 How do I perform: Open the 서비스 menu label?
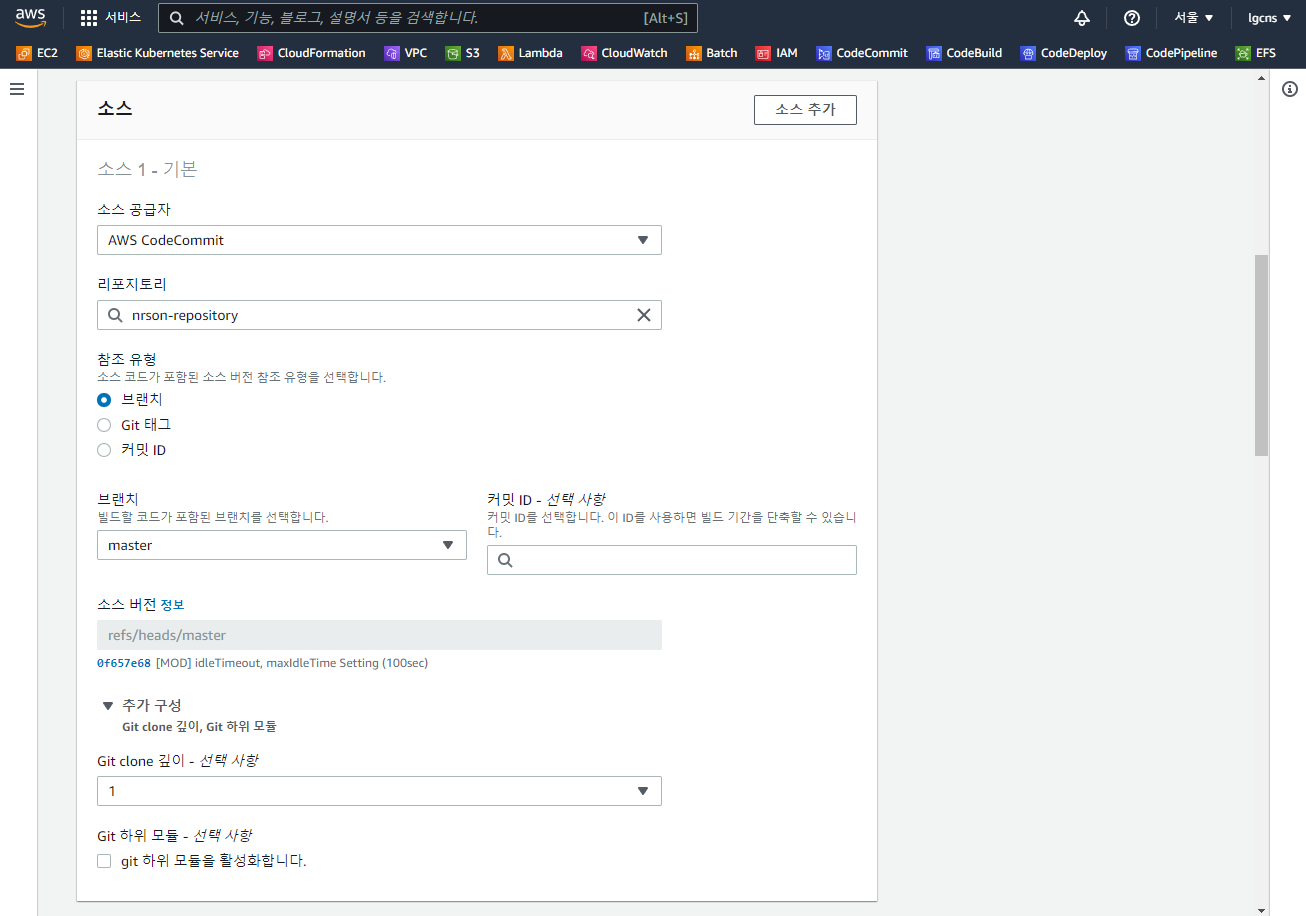123,18
